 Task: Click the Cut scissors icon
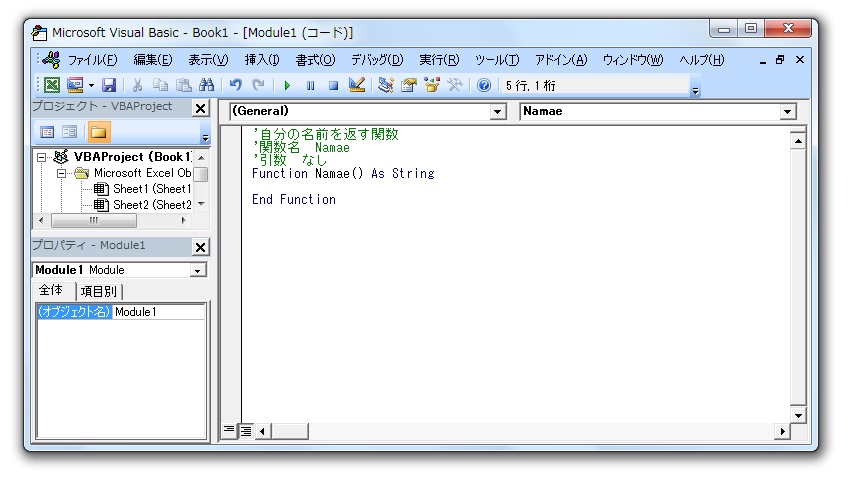coord(137,85)
